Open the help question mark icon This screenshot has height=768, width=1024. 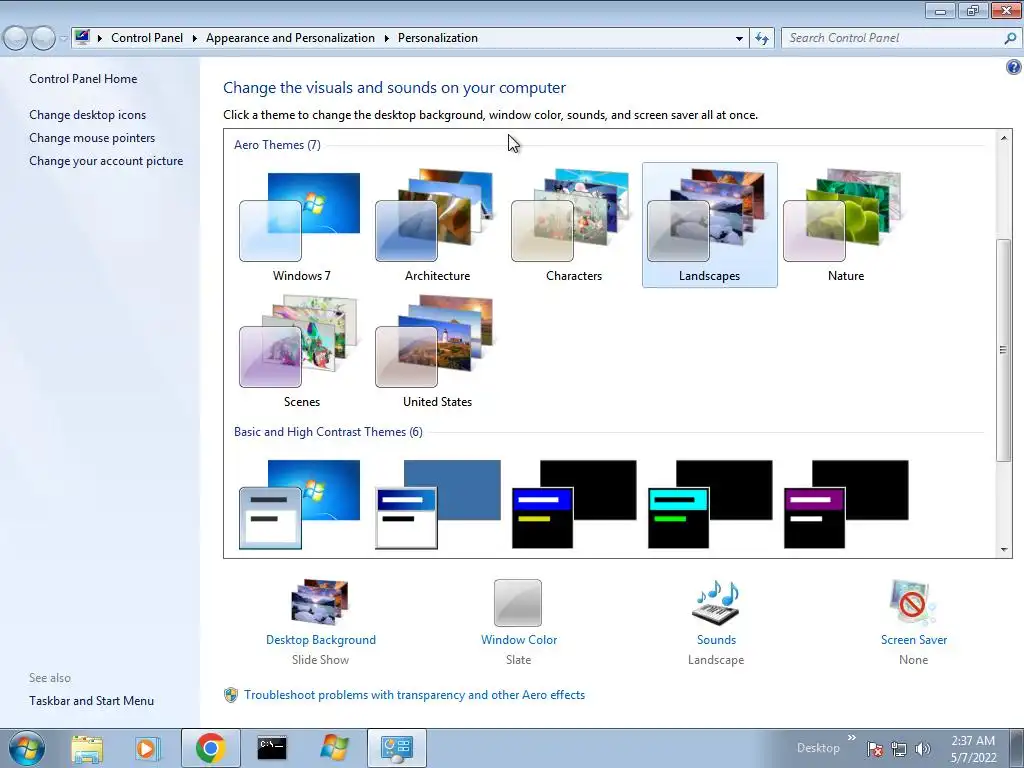[x=1014, y=67]
